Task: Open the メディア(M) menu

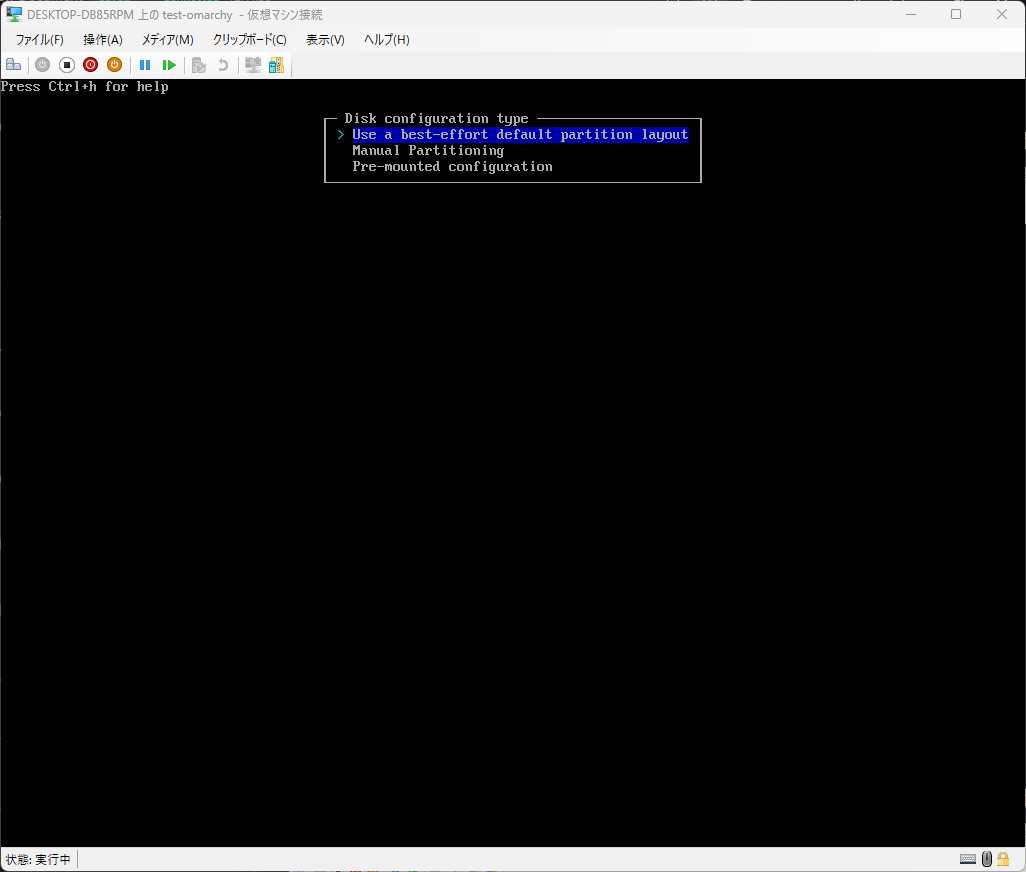Action: [168, 40]
